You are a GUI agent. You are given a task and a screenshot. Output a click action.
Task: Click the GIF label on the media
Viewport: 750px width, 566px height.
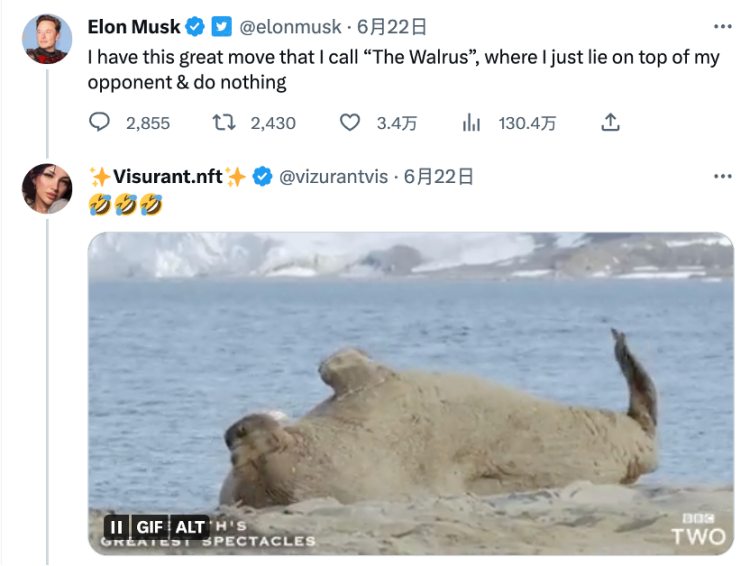[150, 527]
